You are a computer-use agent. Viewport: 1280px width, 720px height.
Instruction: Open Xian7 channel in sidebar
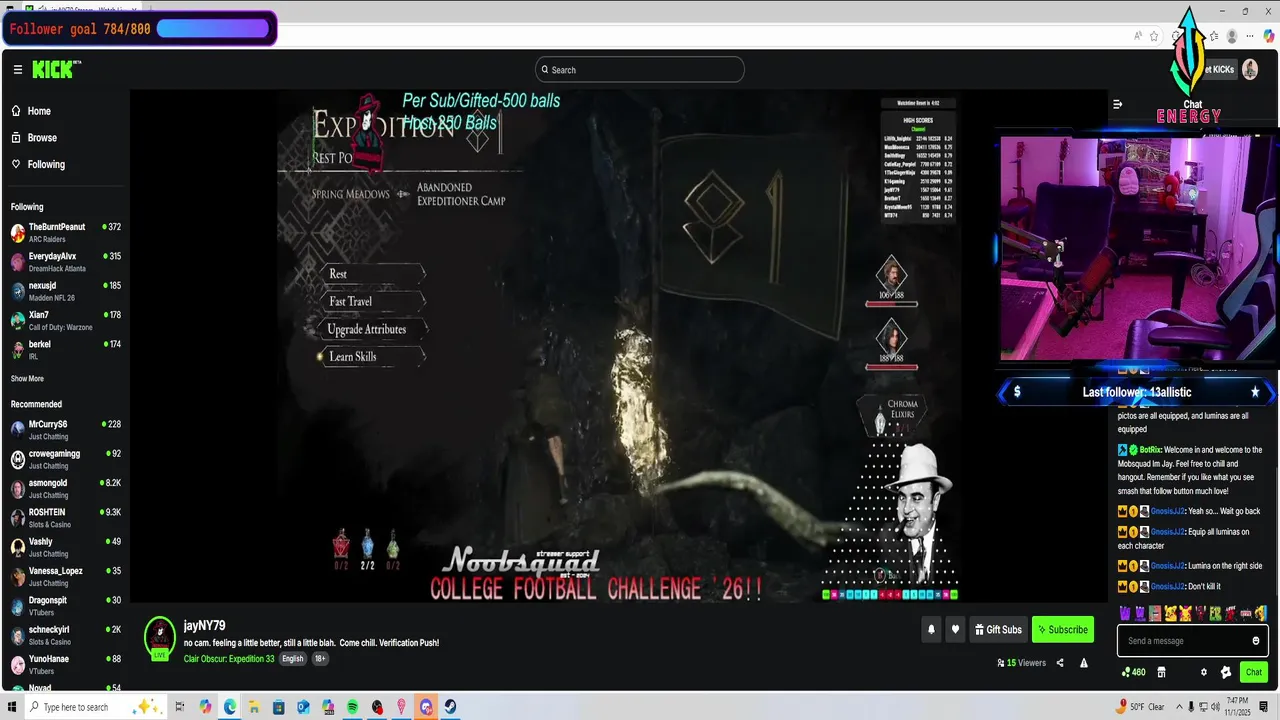click(66, 320)
